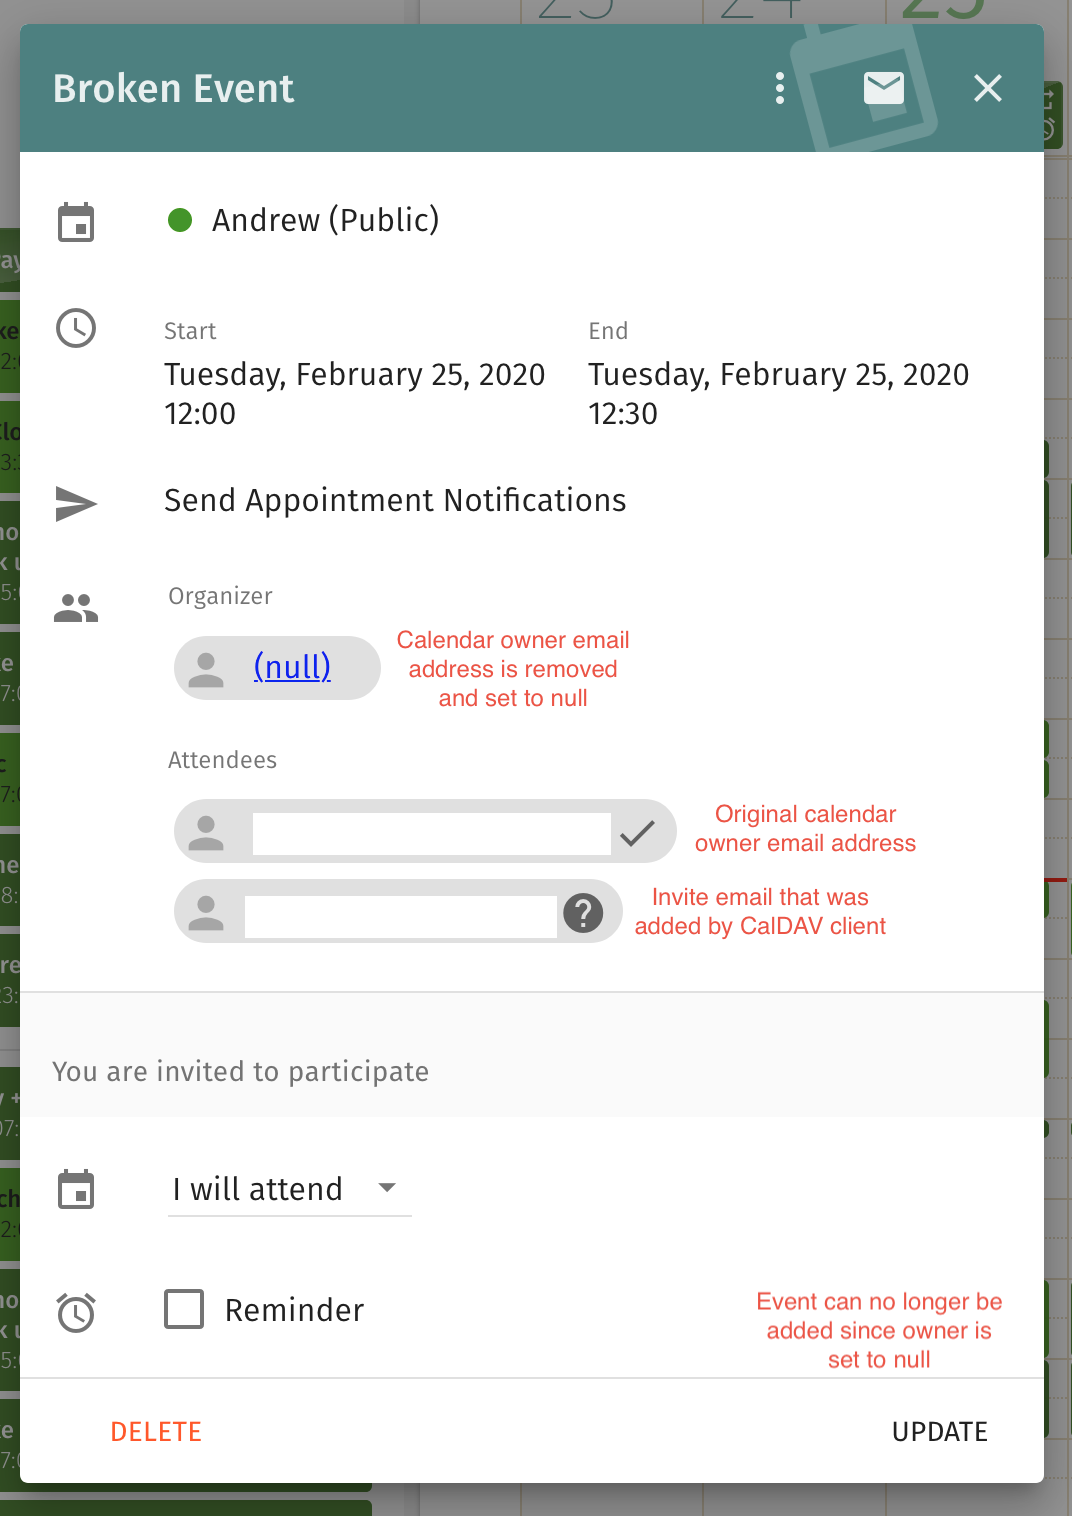Click the clock icon next to Start
1072x1516 pixels.
coord(76,328)
